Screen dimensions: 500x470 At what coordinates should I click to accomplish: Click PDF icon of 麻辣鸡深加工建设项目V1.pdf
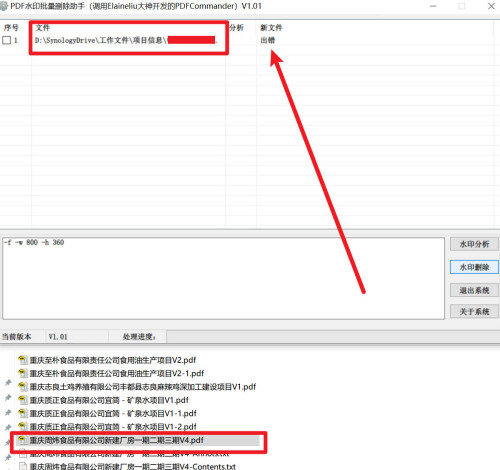coord(23,386)
